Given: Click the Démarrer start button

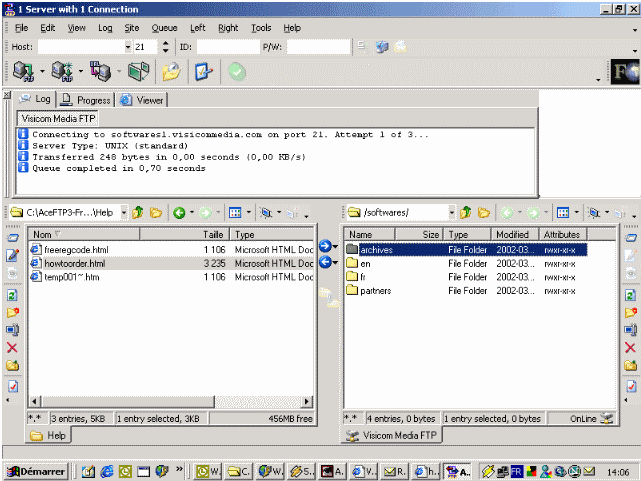Looking at the screenshot, I should 36,471.
